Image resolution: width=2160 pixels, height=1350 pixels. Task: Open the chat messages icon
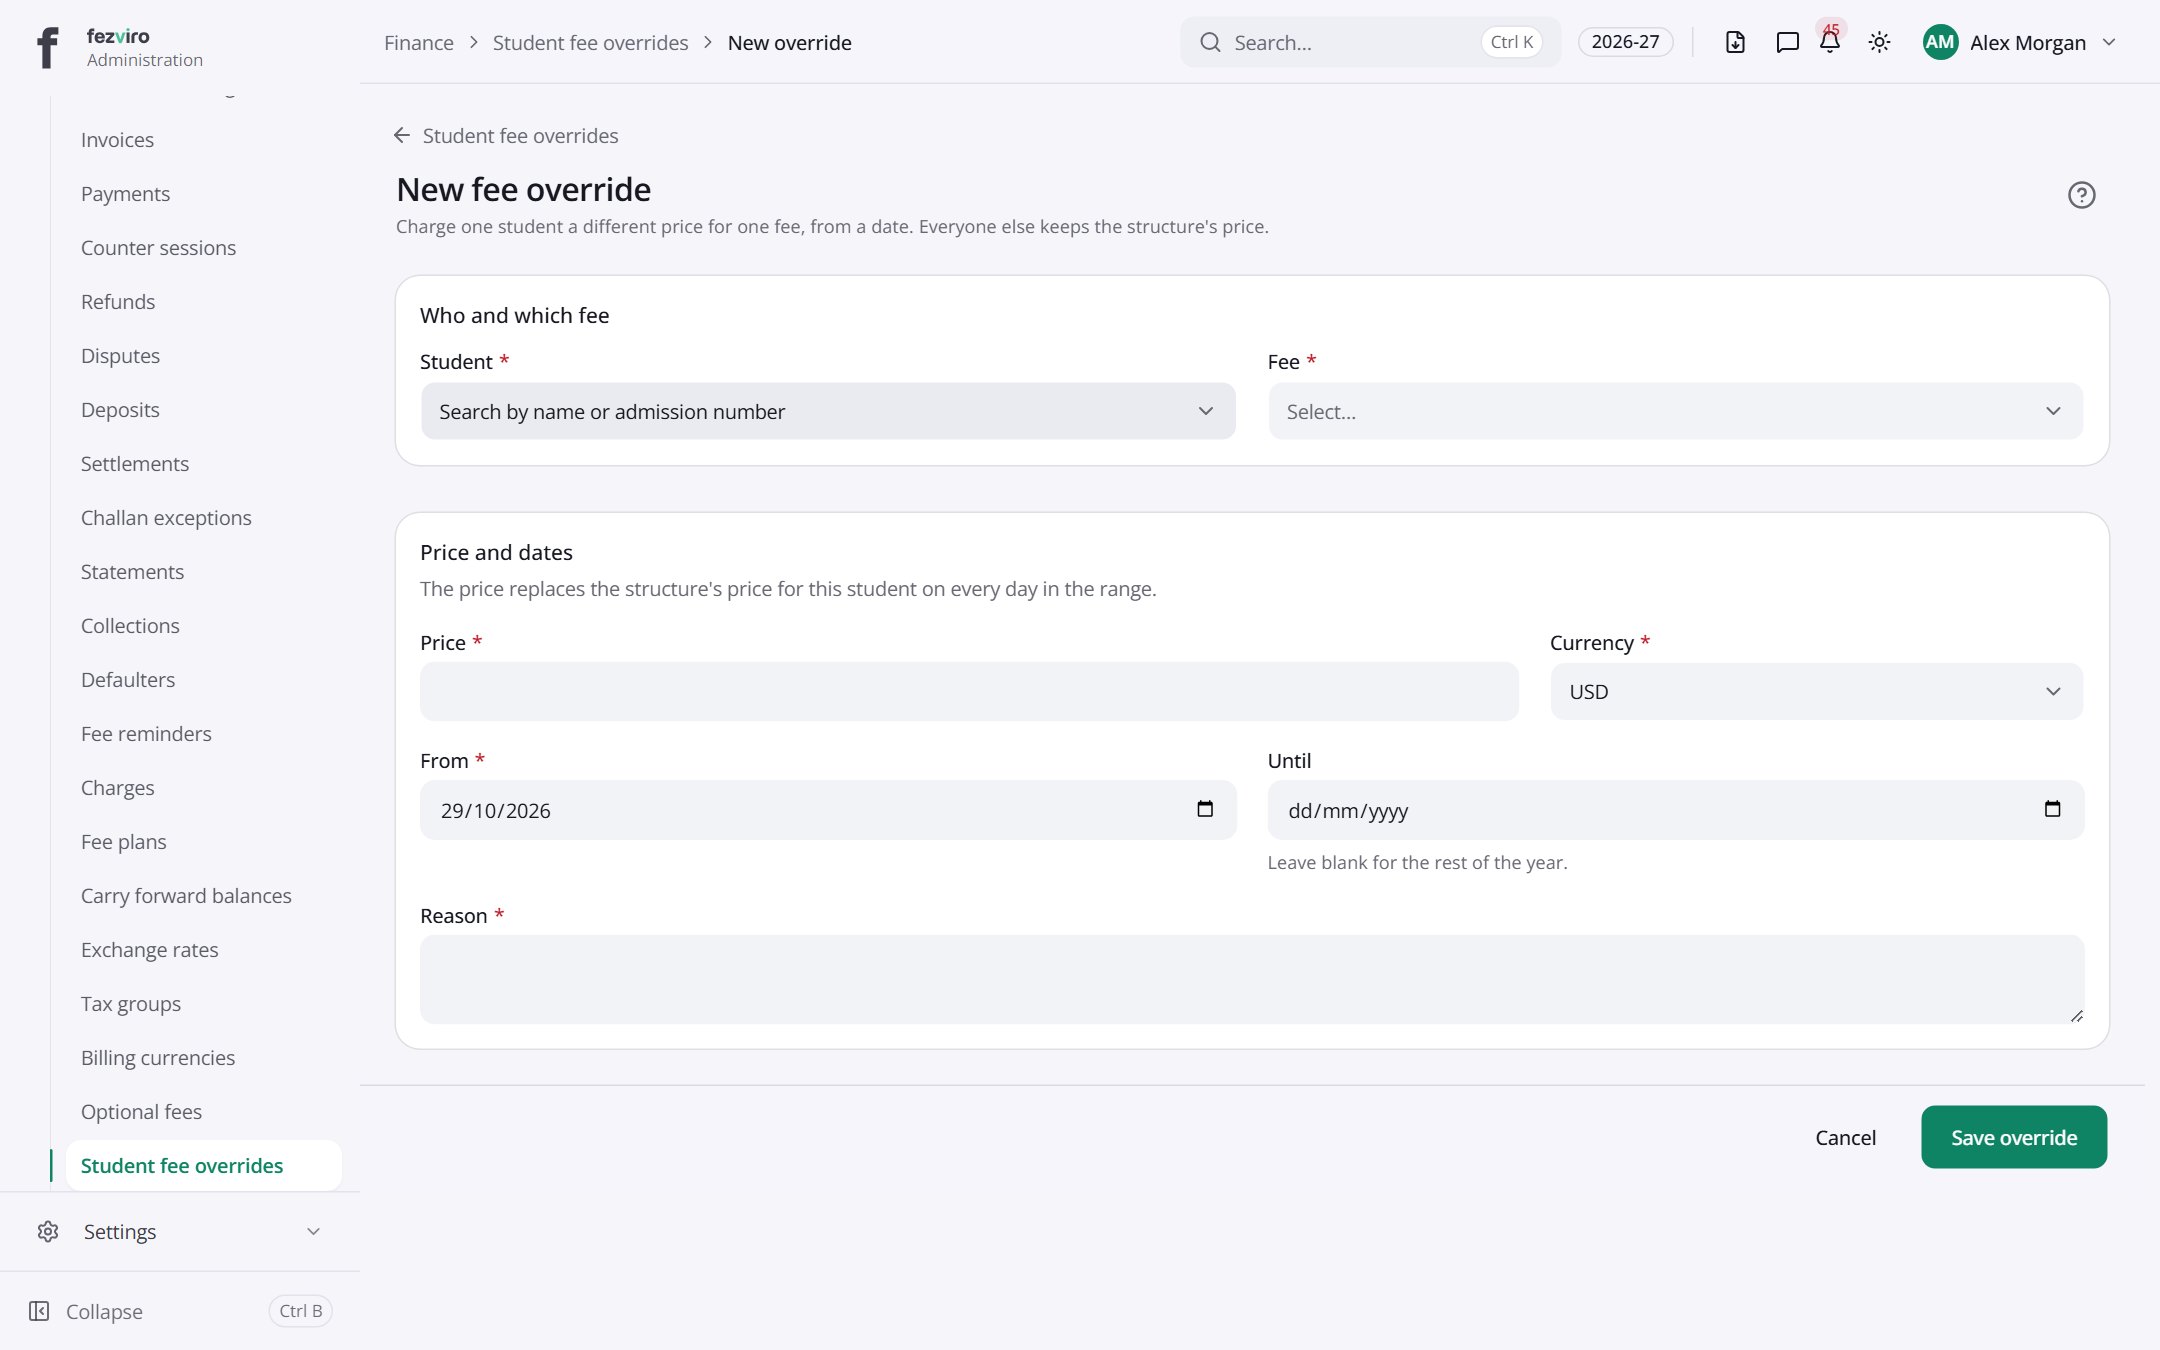click(x=1787, y=42)
